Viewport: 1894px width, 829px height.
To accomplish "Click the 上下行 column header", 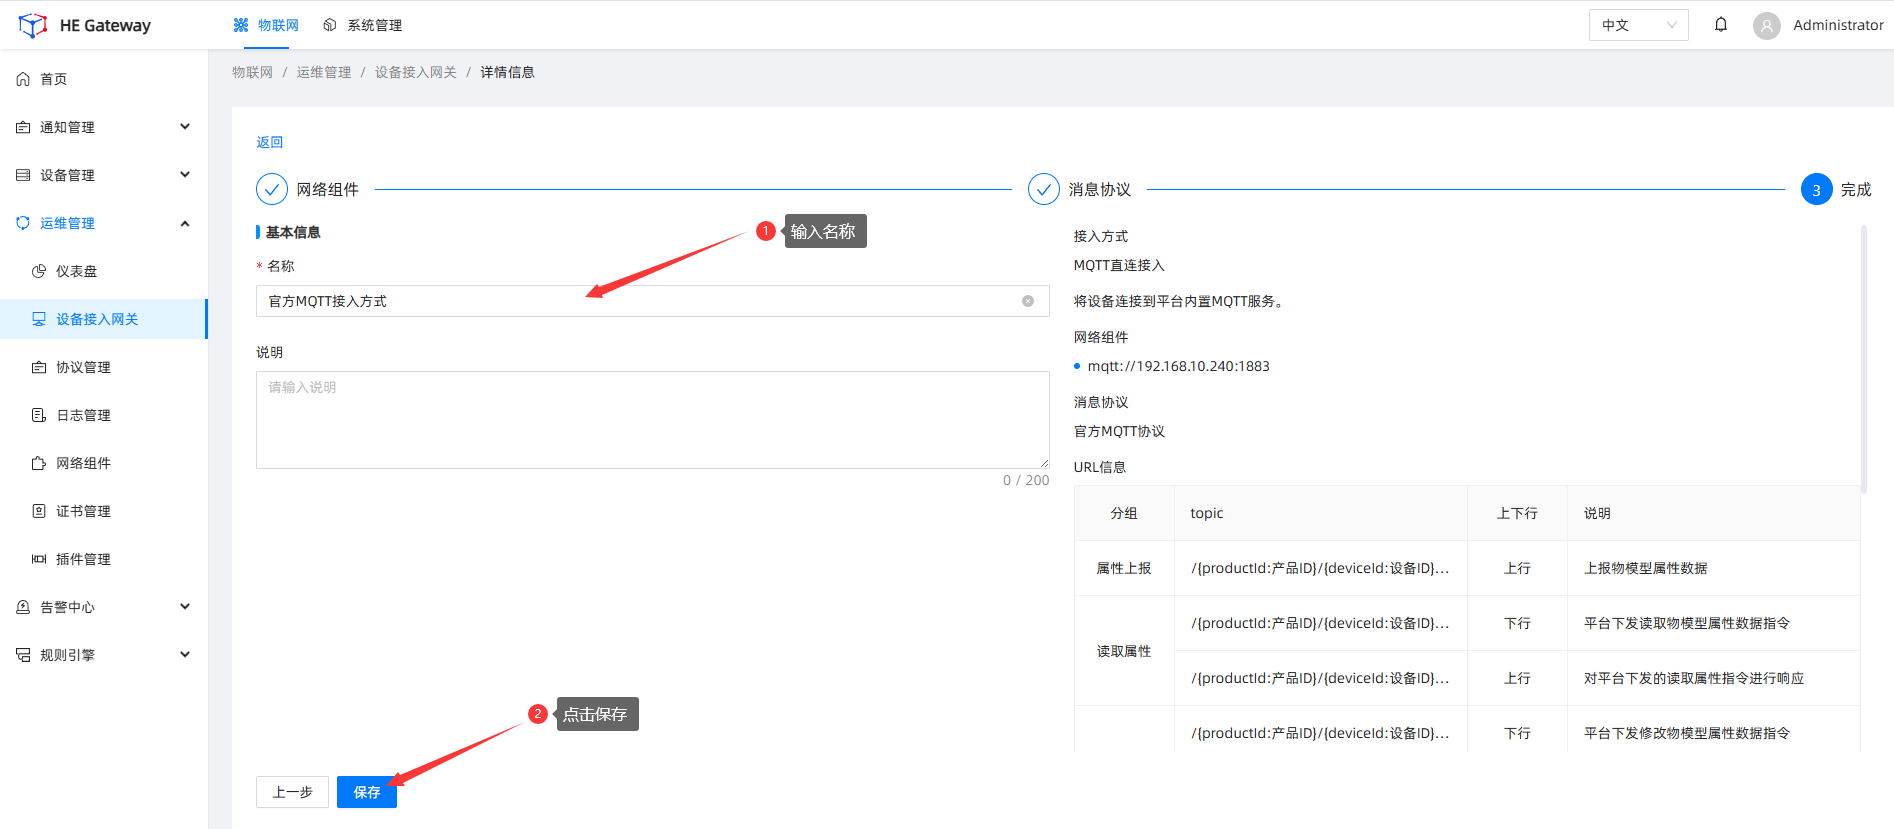I will click(x=1517, y=513).
